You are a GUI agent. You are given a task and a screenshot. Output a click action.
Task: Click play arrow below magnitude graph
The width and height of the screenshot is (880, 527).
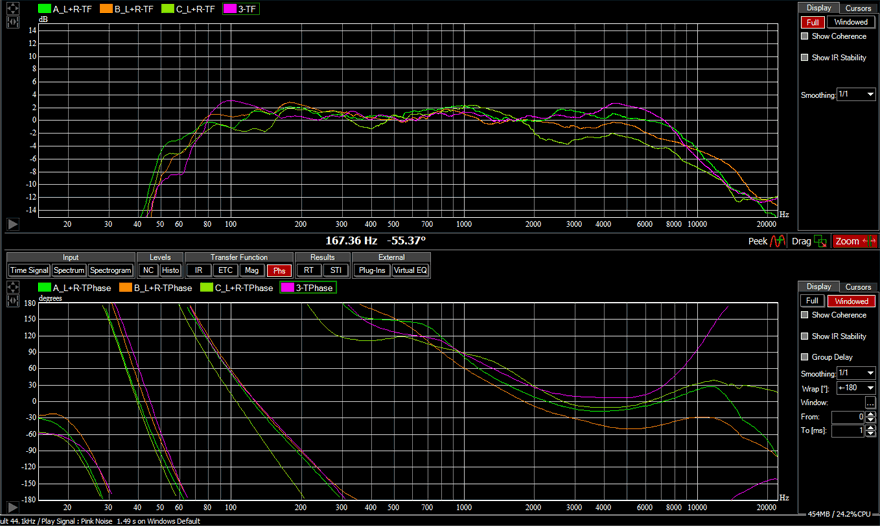(x=12, y=224)
